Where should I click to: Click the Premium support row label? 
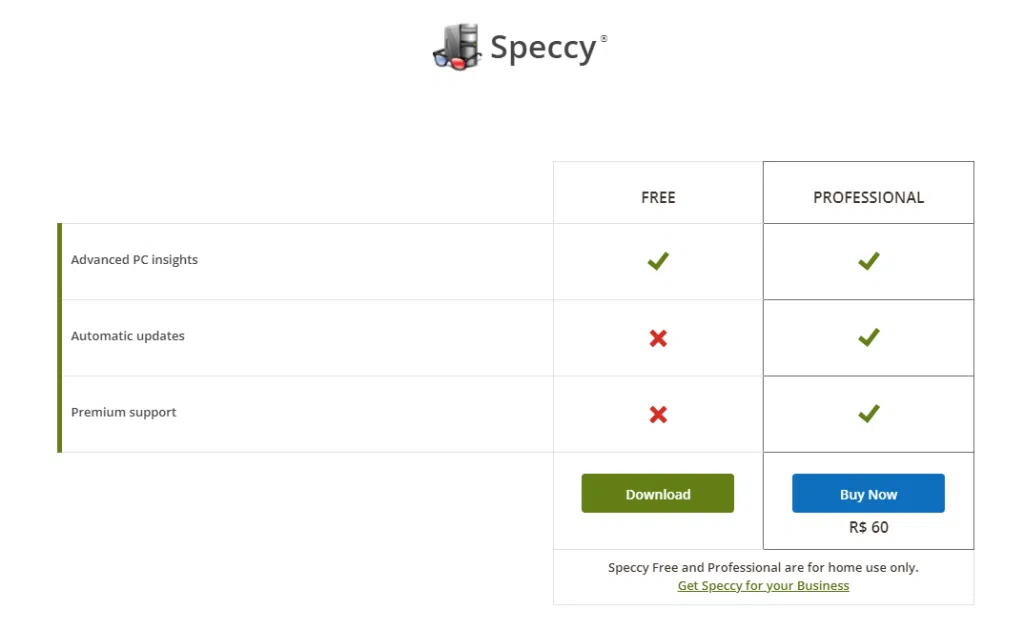click(x=123, y=412)
